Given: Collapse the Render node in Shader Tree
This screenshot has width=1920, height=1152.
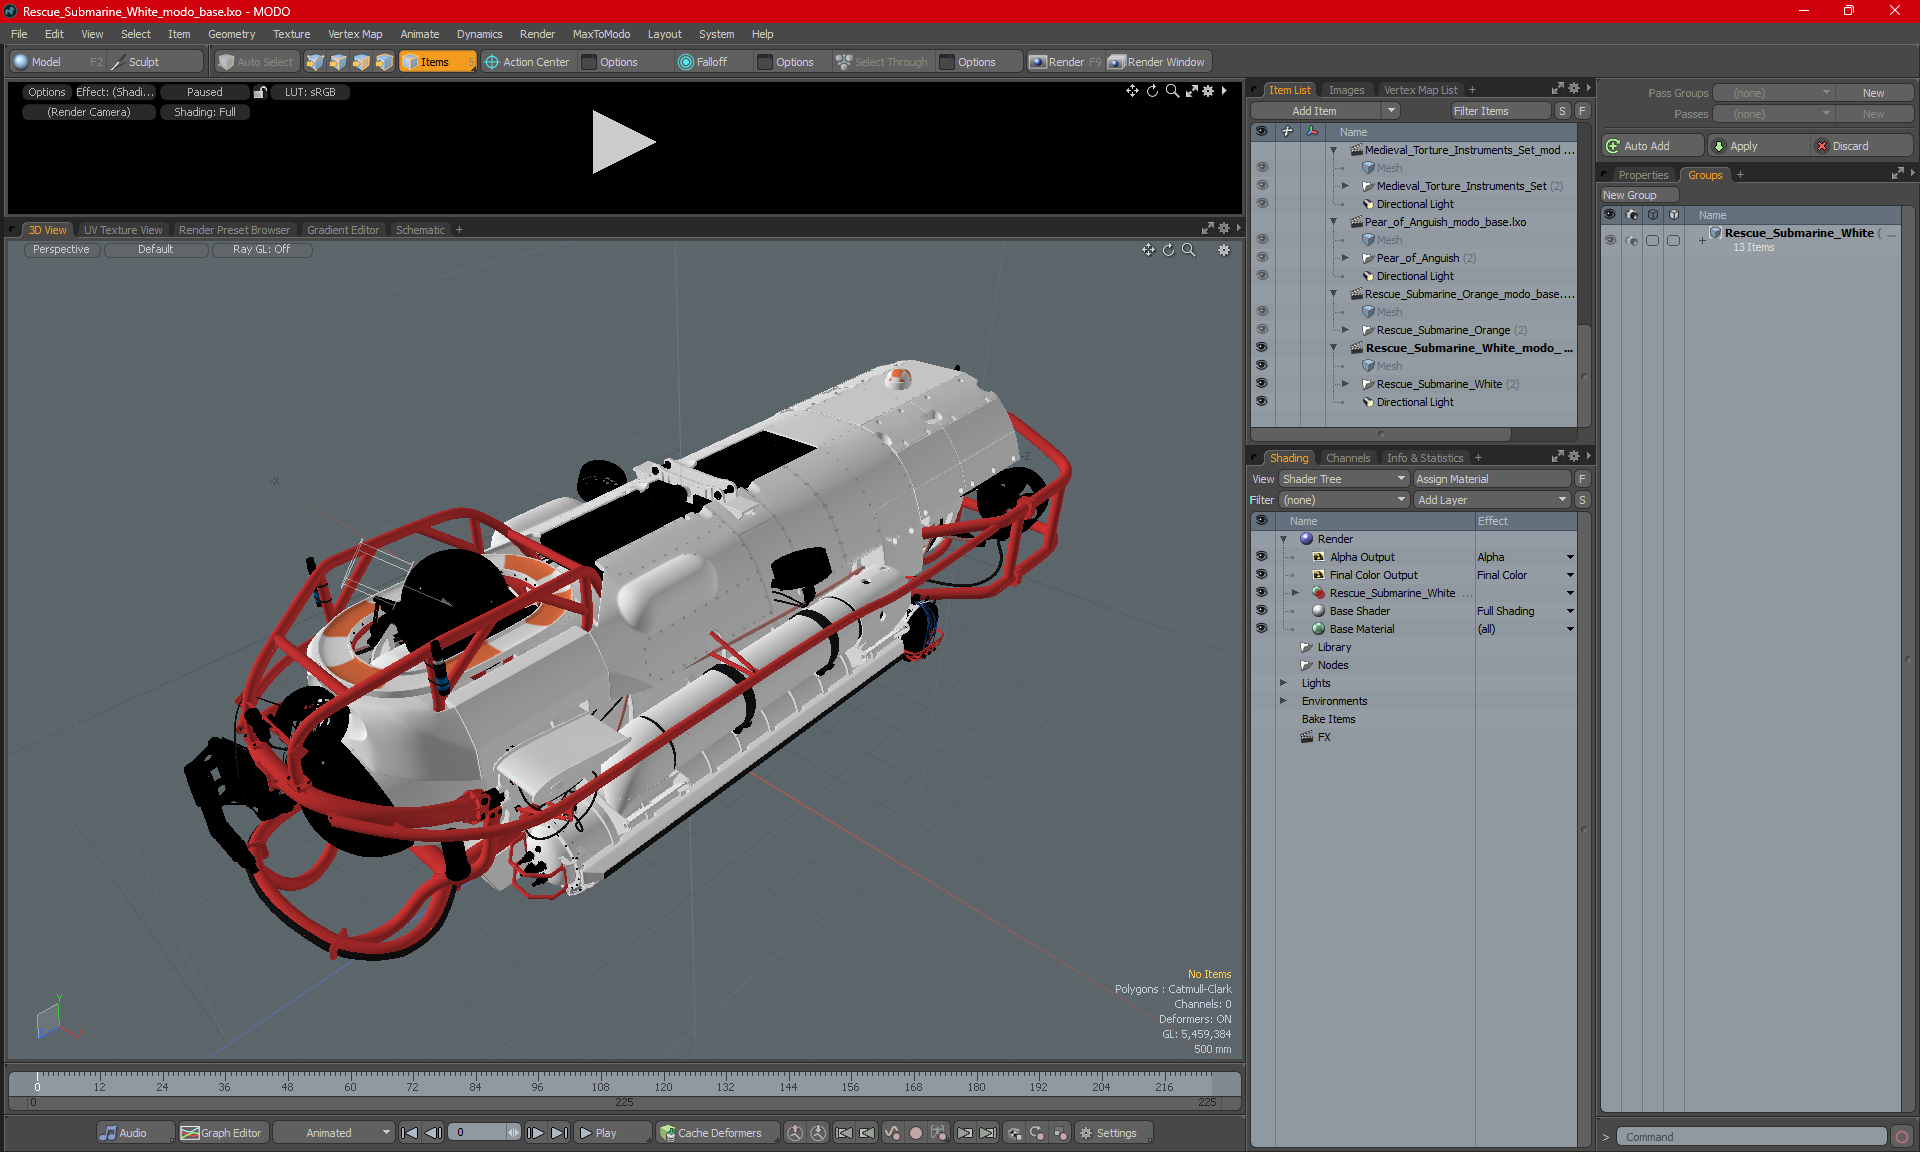Looking at the screenshot, I should (x=1284, y=539).
